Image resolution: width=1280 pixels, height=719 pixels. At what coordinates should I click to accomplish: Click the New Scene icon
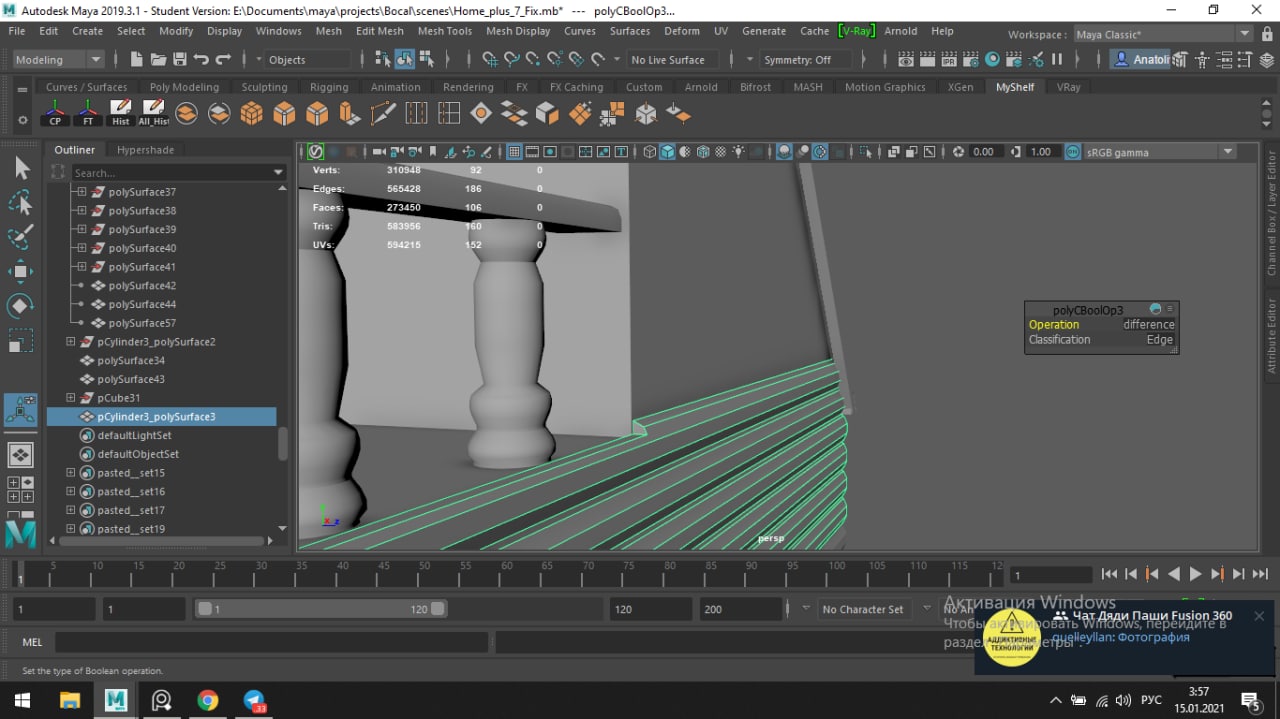pos(137,59)
